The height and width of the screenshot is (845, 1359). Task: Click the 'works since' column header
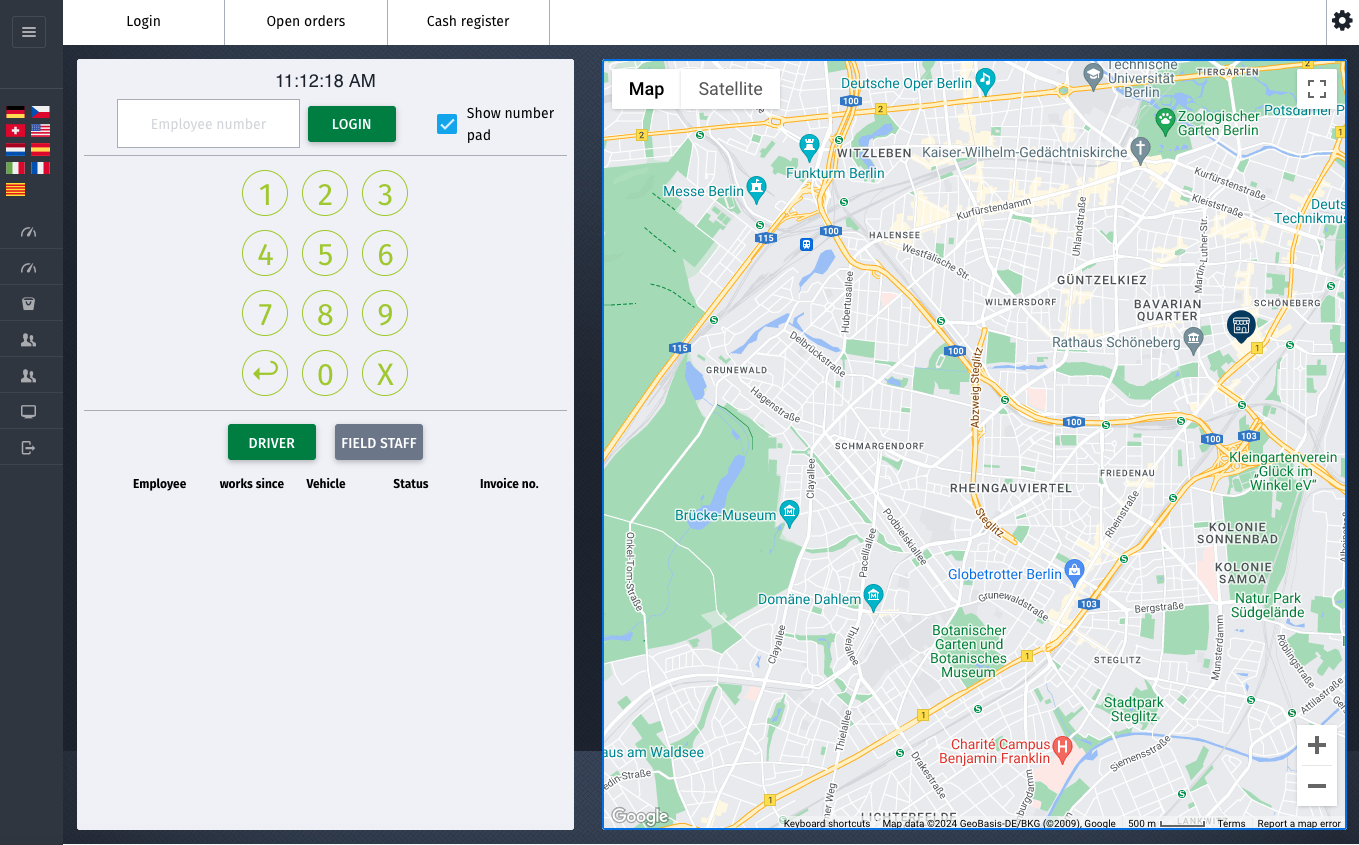click(x=252, y=484)
